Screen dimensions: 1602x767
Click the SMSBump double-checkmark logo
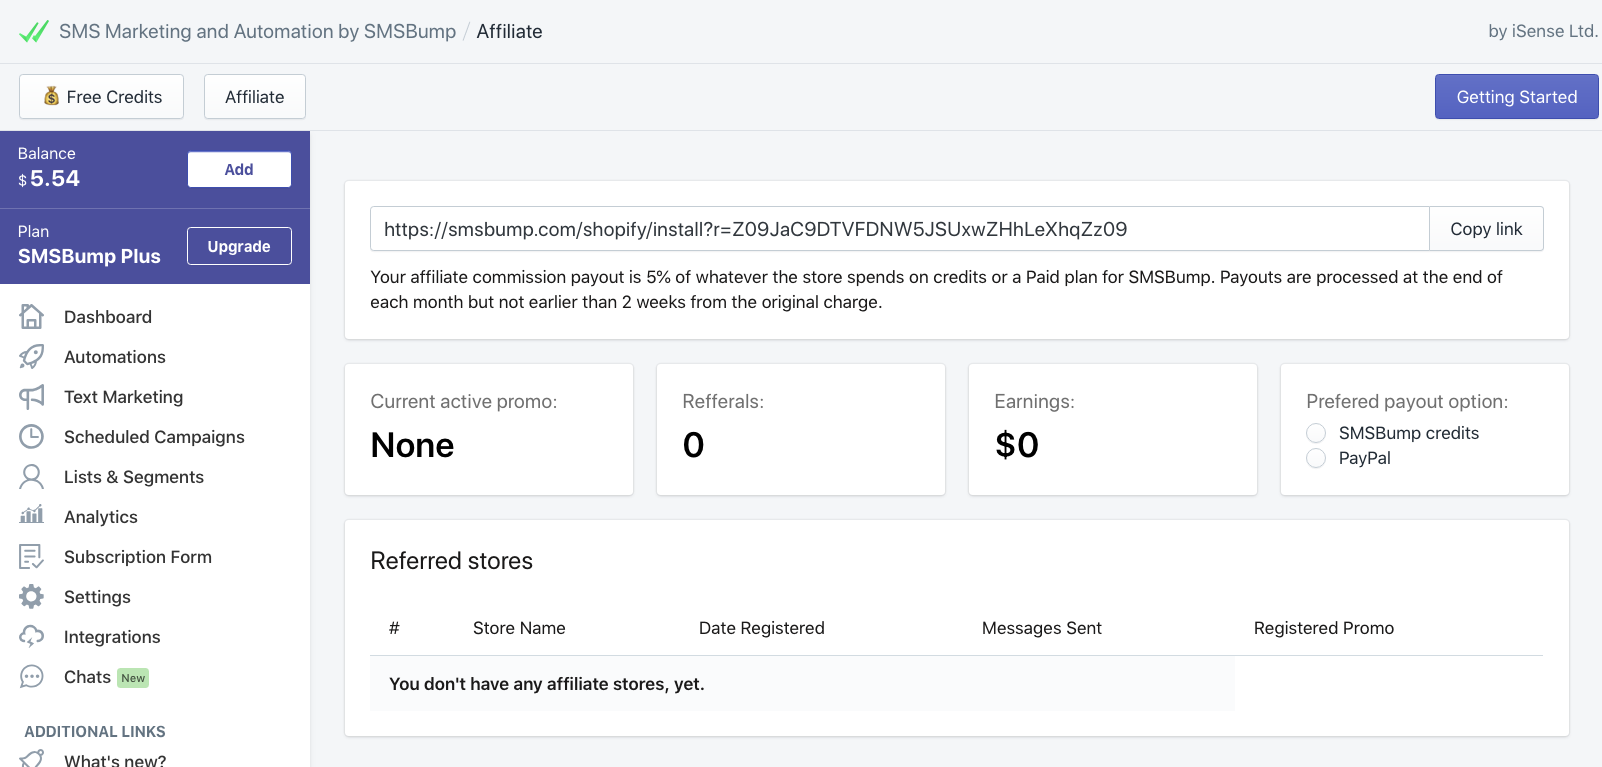point(33,31)
